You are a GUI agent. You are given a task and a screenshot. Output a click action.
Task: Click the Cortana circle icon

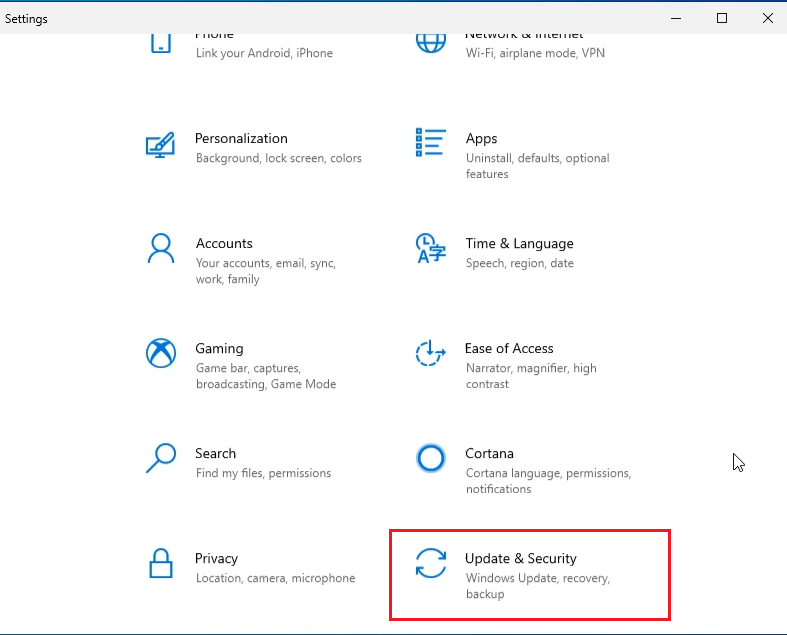coord(430,458)
